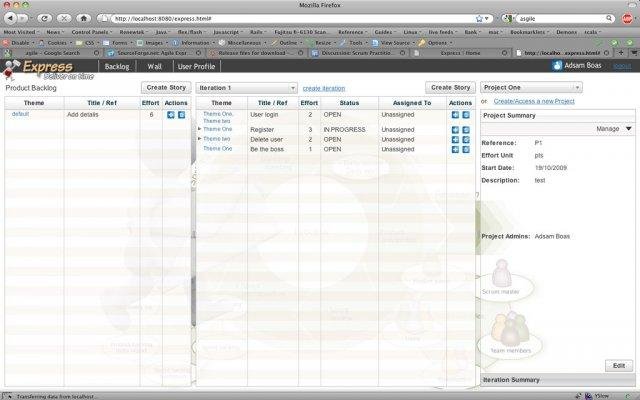
Task: Click the arrow action icon for Add details
Action: click(171, 115)
